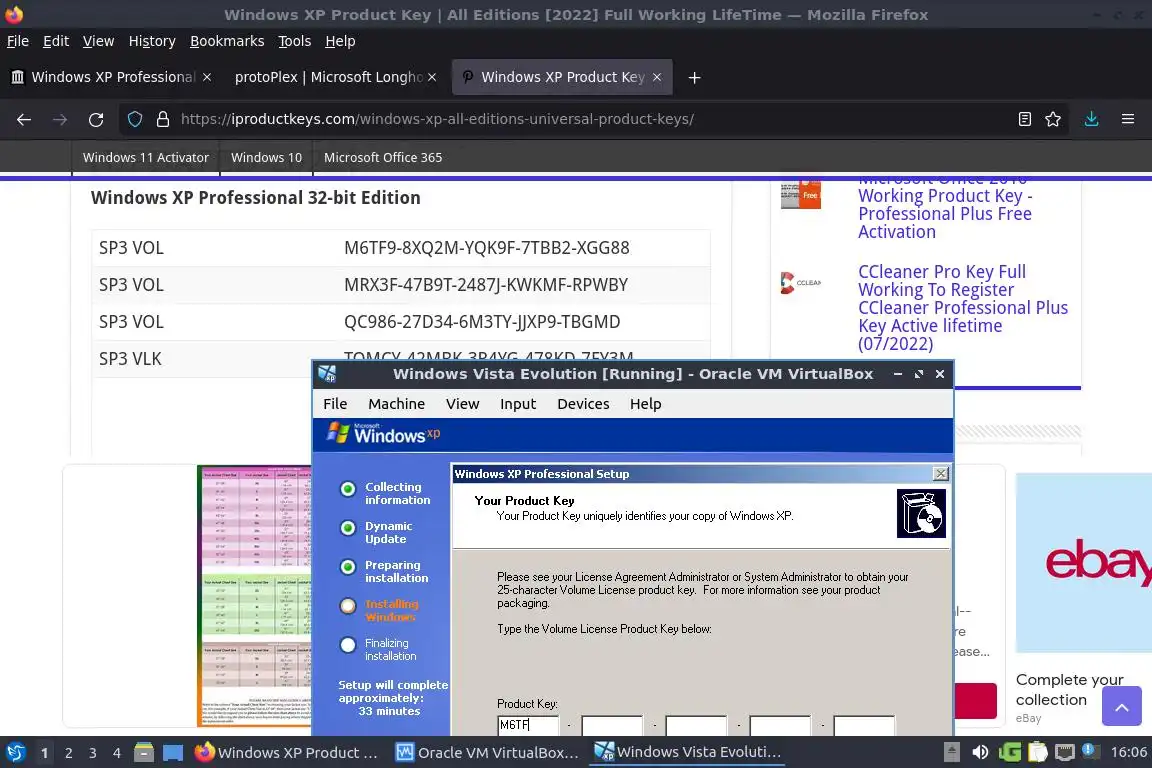Go back using Firefox back arrow
1152x768 pixels.
(x=24, y=119)
